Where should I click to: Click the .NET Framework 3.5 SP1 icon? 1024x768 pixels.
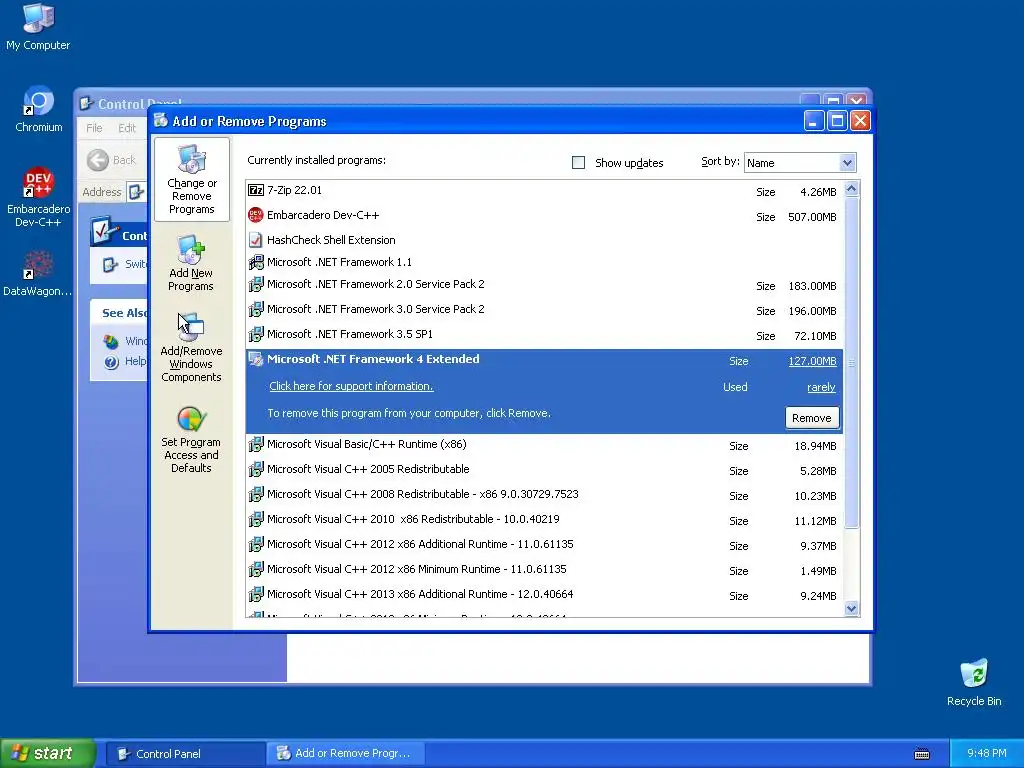(x=256, y=334)
